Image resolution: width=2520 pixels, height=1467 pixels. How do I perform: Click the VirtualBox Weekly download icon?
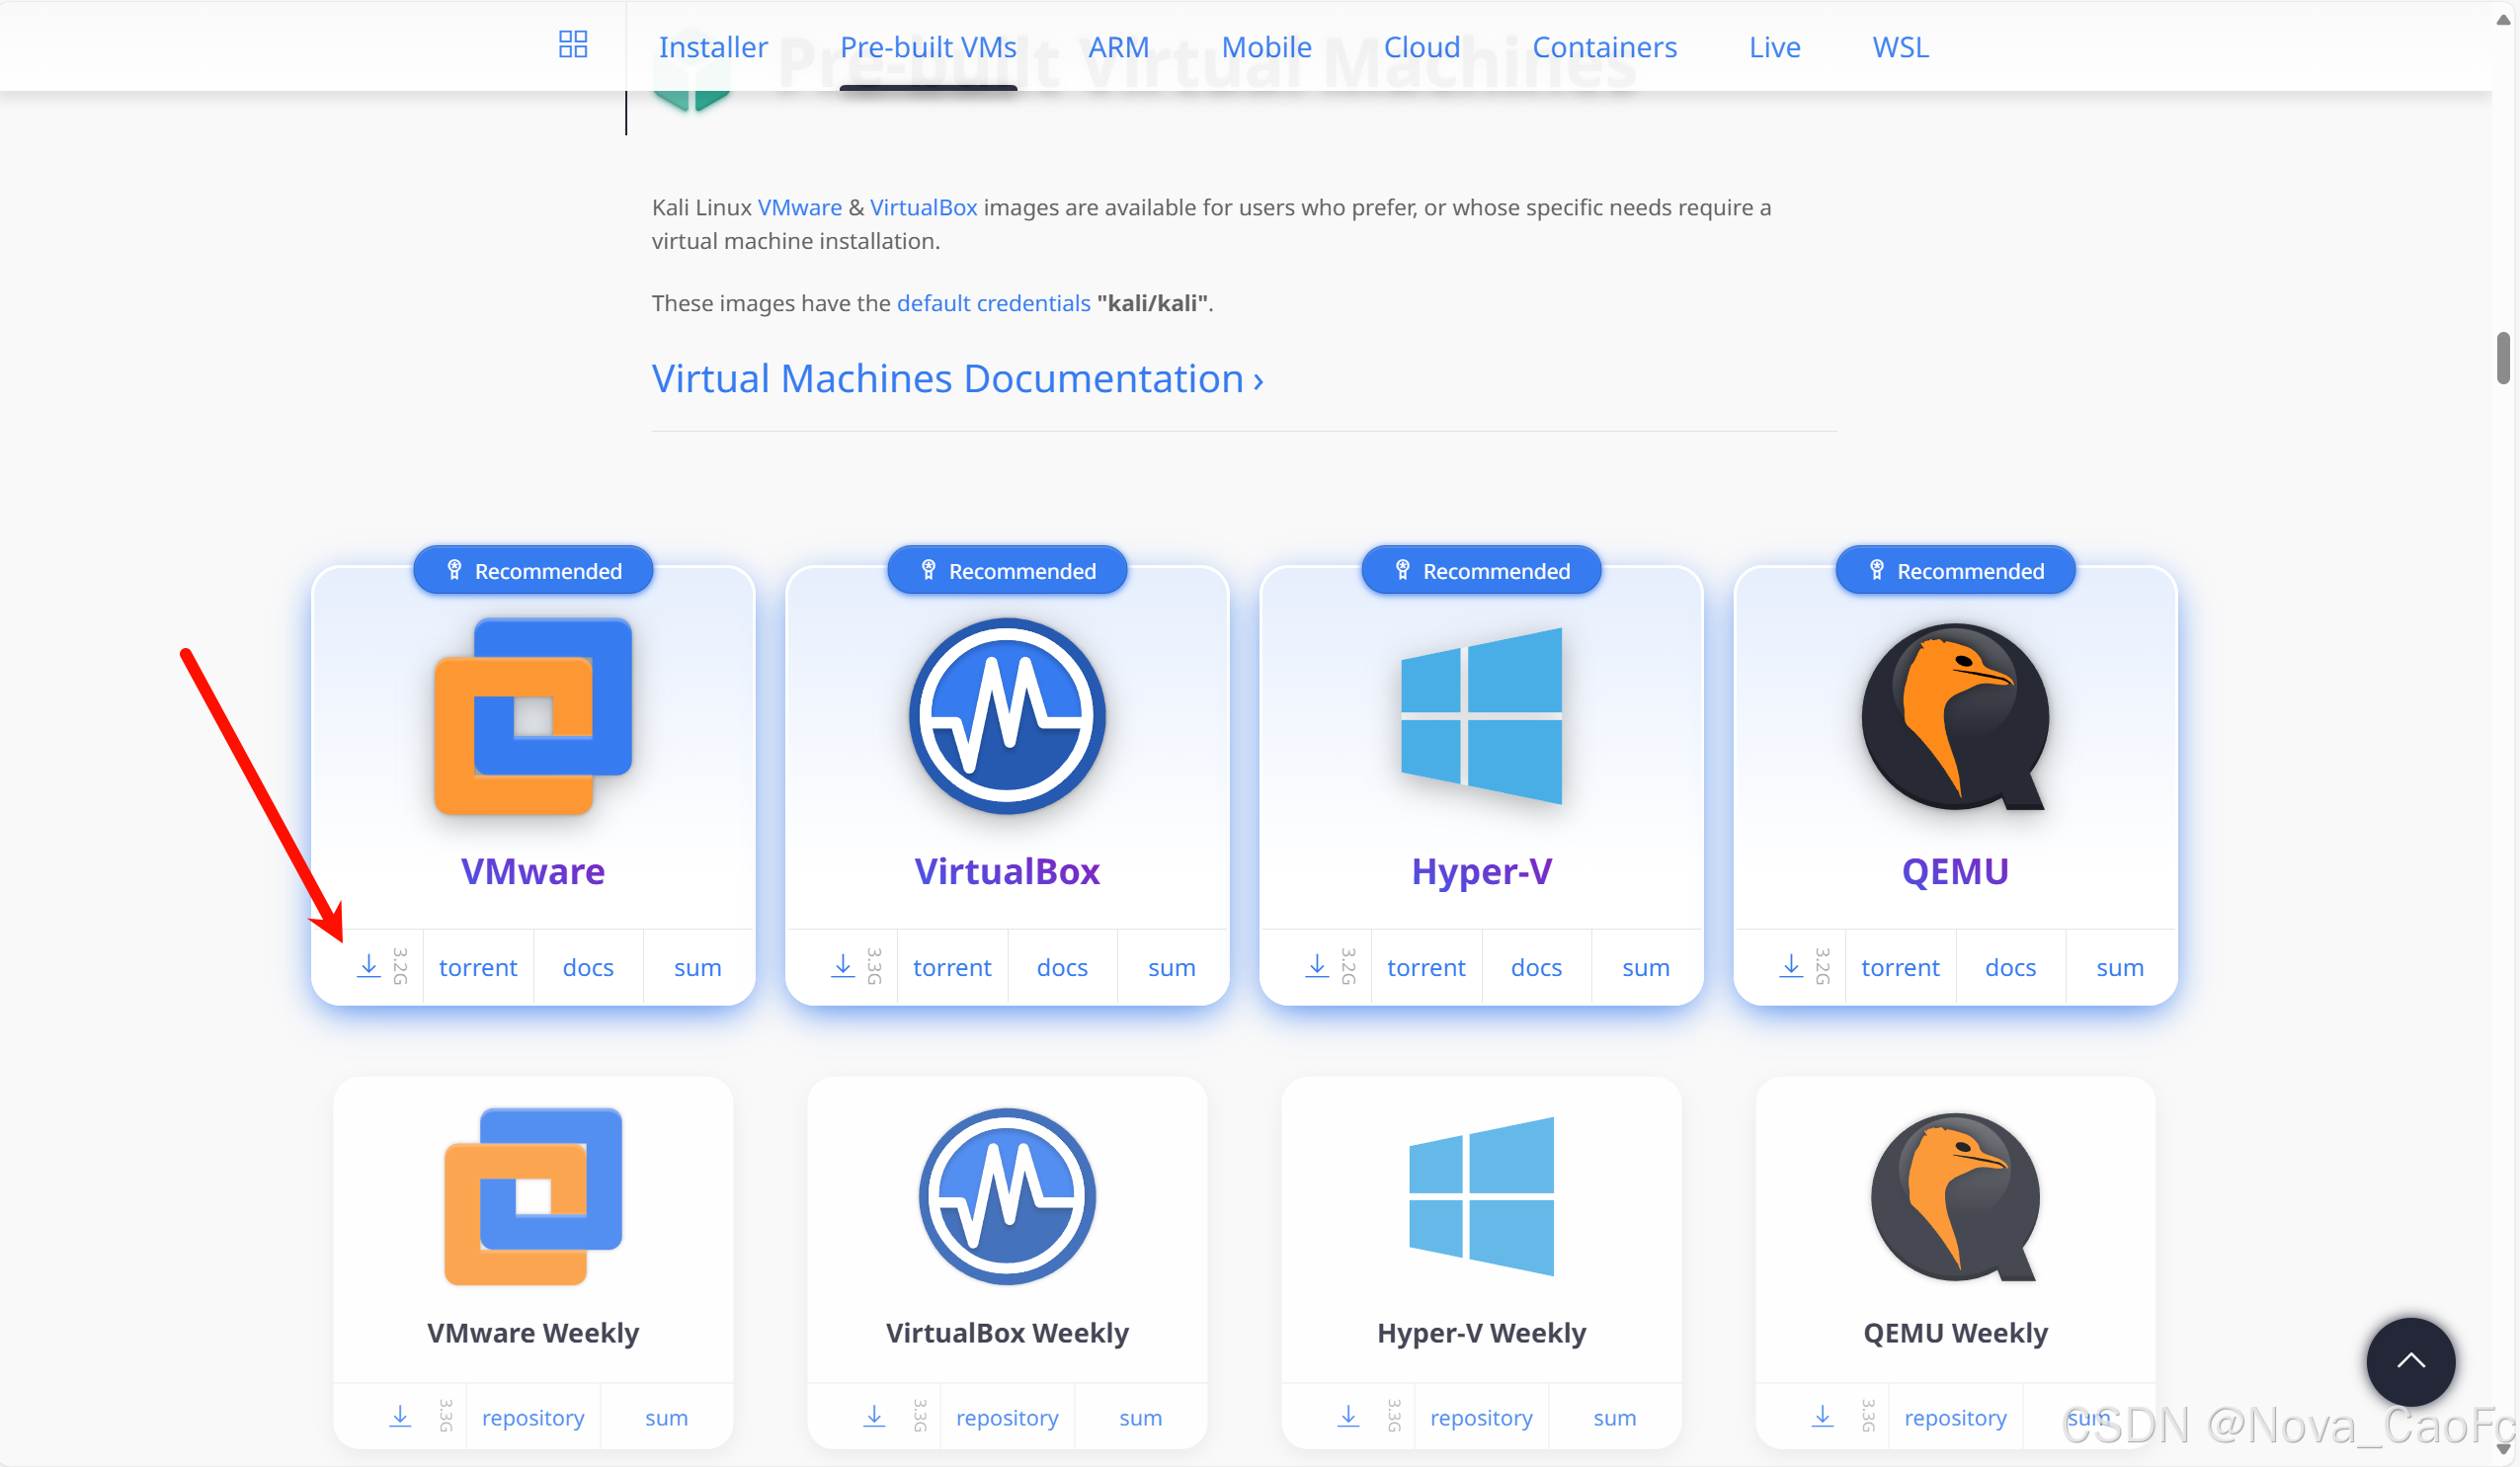click(874, 1416)
